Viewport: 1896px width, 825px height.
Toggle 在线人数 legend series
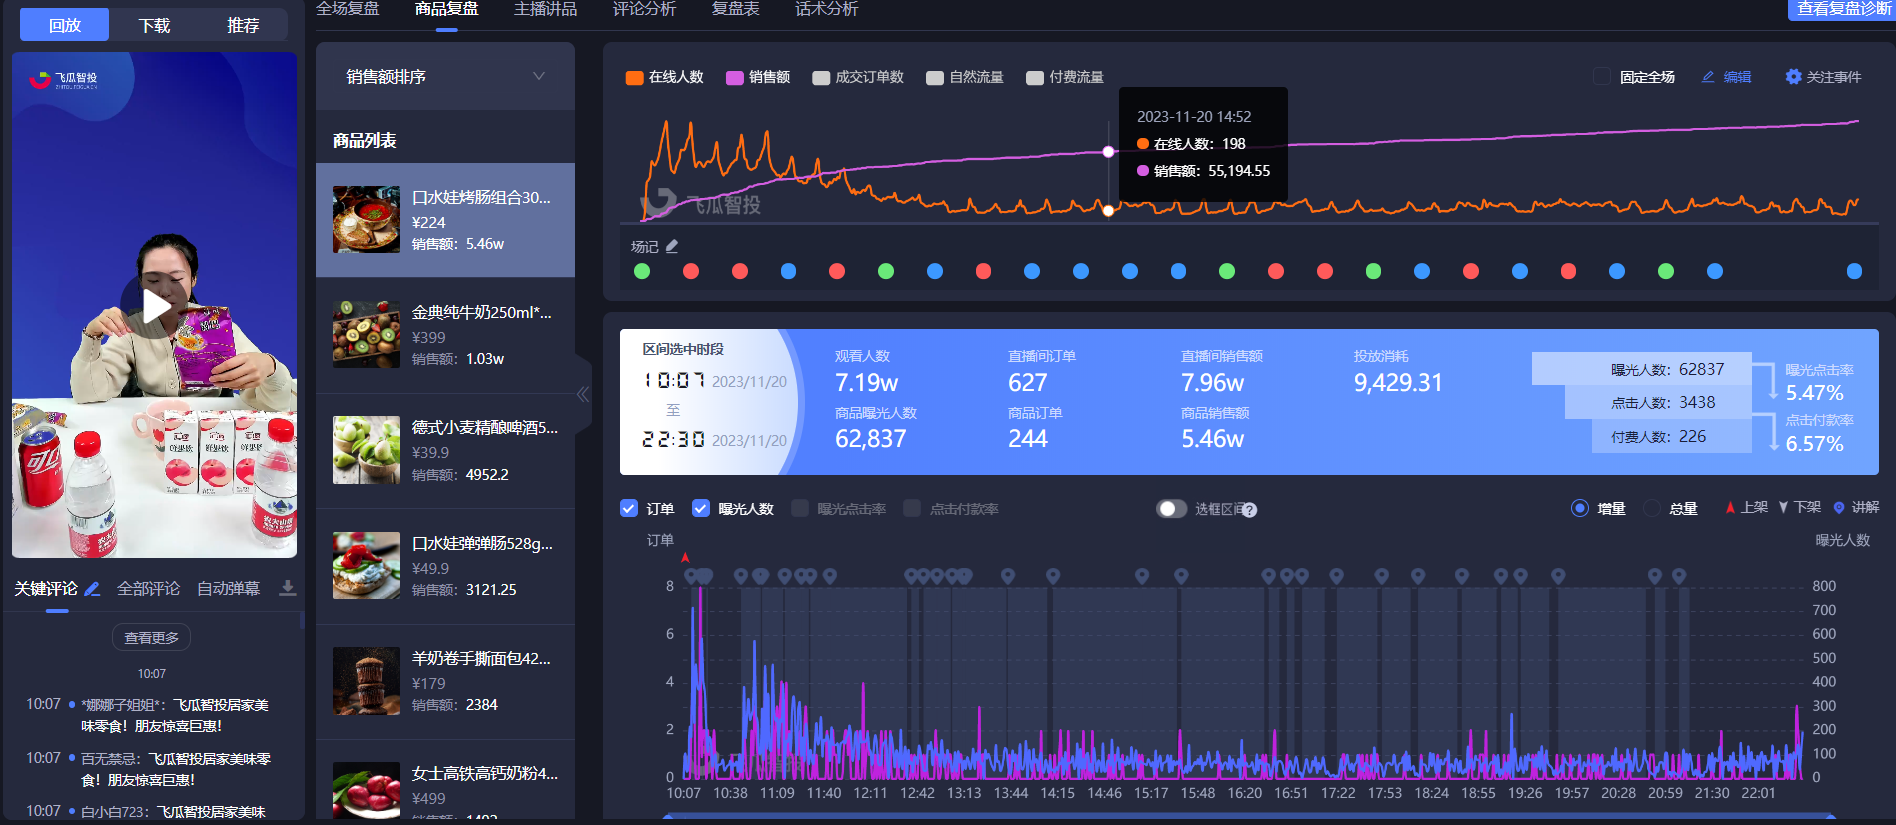(664, 77)
